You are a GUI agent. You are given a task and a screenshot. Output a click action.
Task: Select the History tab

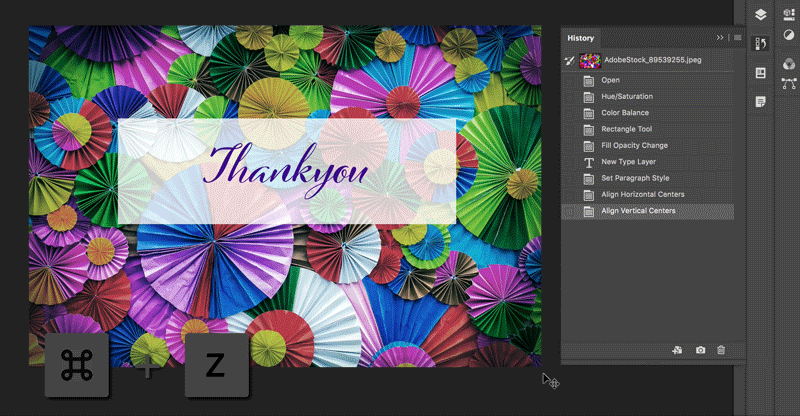coord(581,38)
